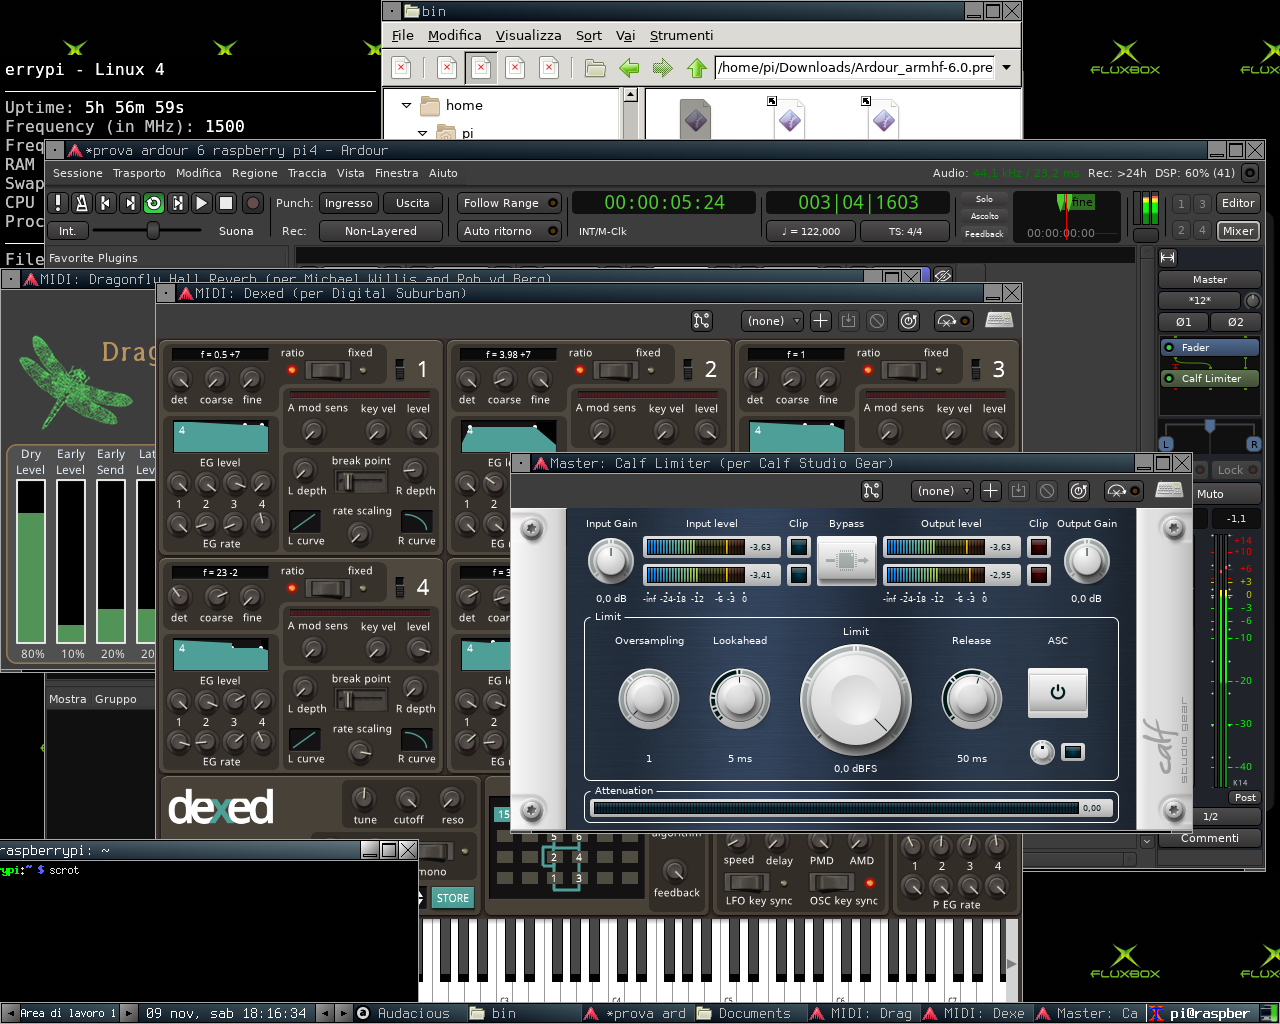Open pin management icon in Calf Limiter window
This screenshot has width=1280, height=1024.
(x=872, y=491)
